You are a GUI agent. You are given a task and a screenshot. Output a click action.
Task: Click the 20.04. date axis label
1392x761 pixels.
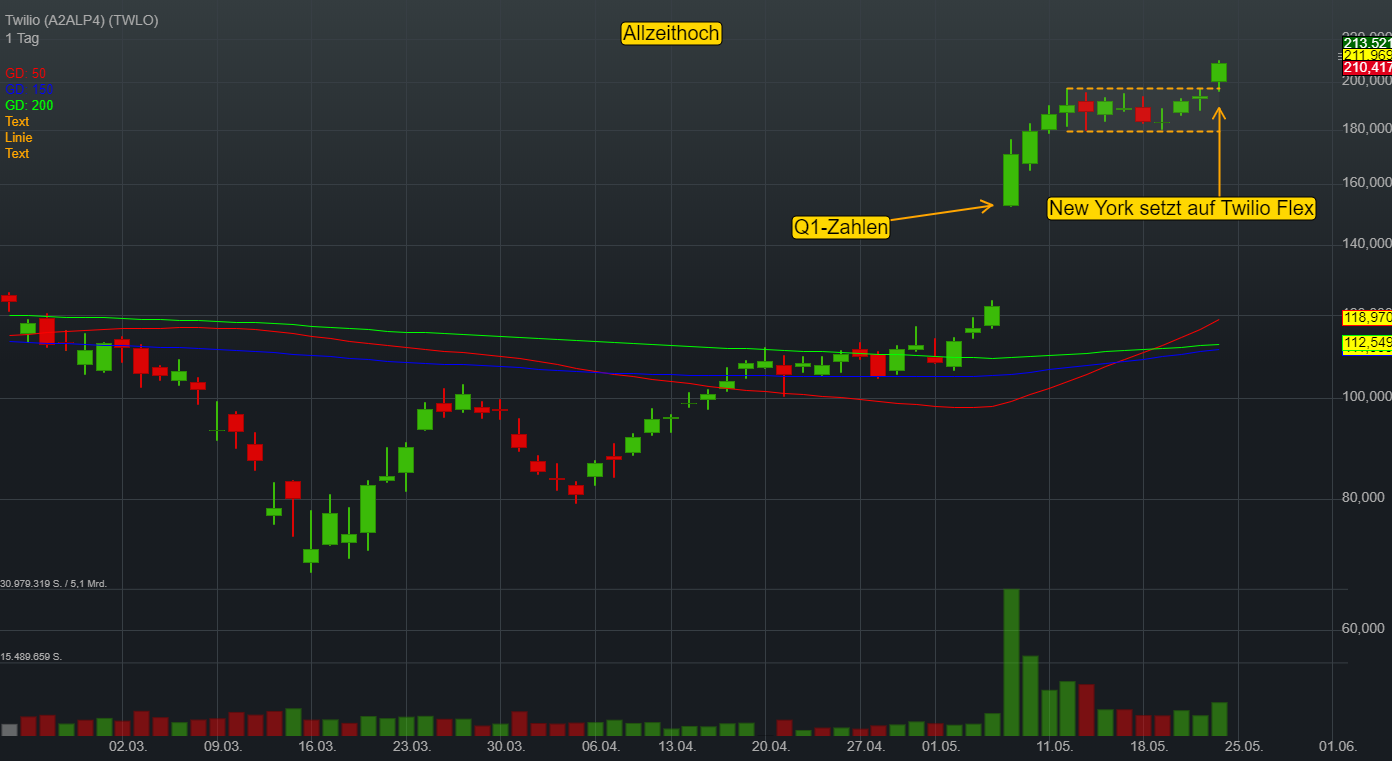pyautogui.click(x=771, y=747)
